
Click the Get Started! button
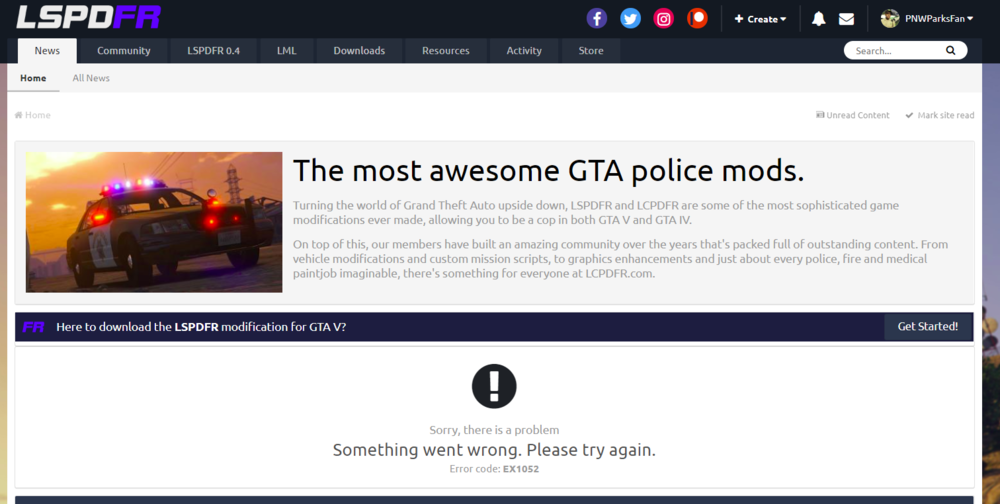[x=928, y=327]
